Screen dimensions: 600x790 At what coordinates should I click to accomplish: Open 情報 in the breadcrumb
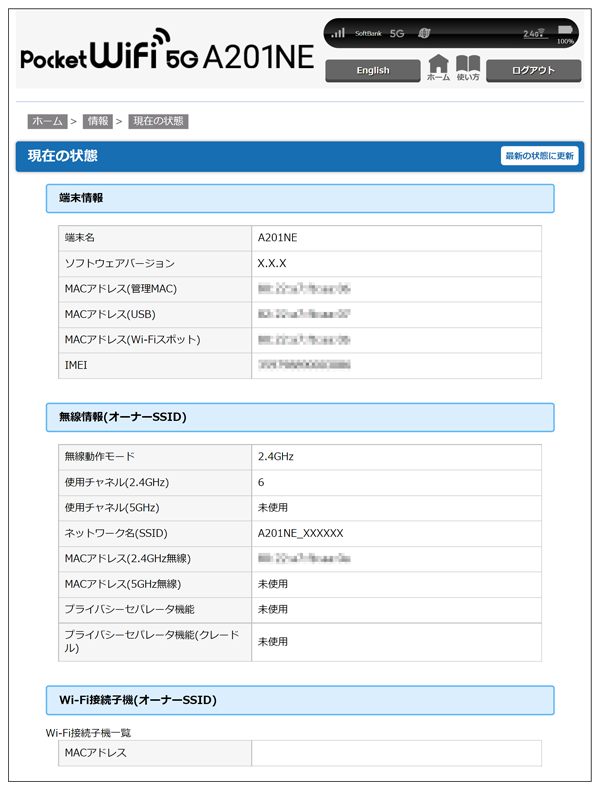point(98,121)
